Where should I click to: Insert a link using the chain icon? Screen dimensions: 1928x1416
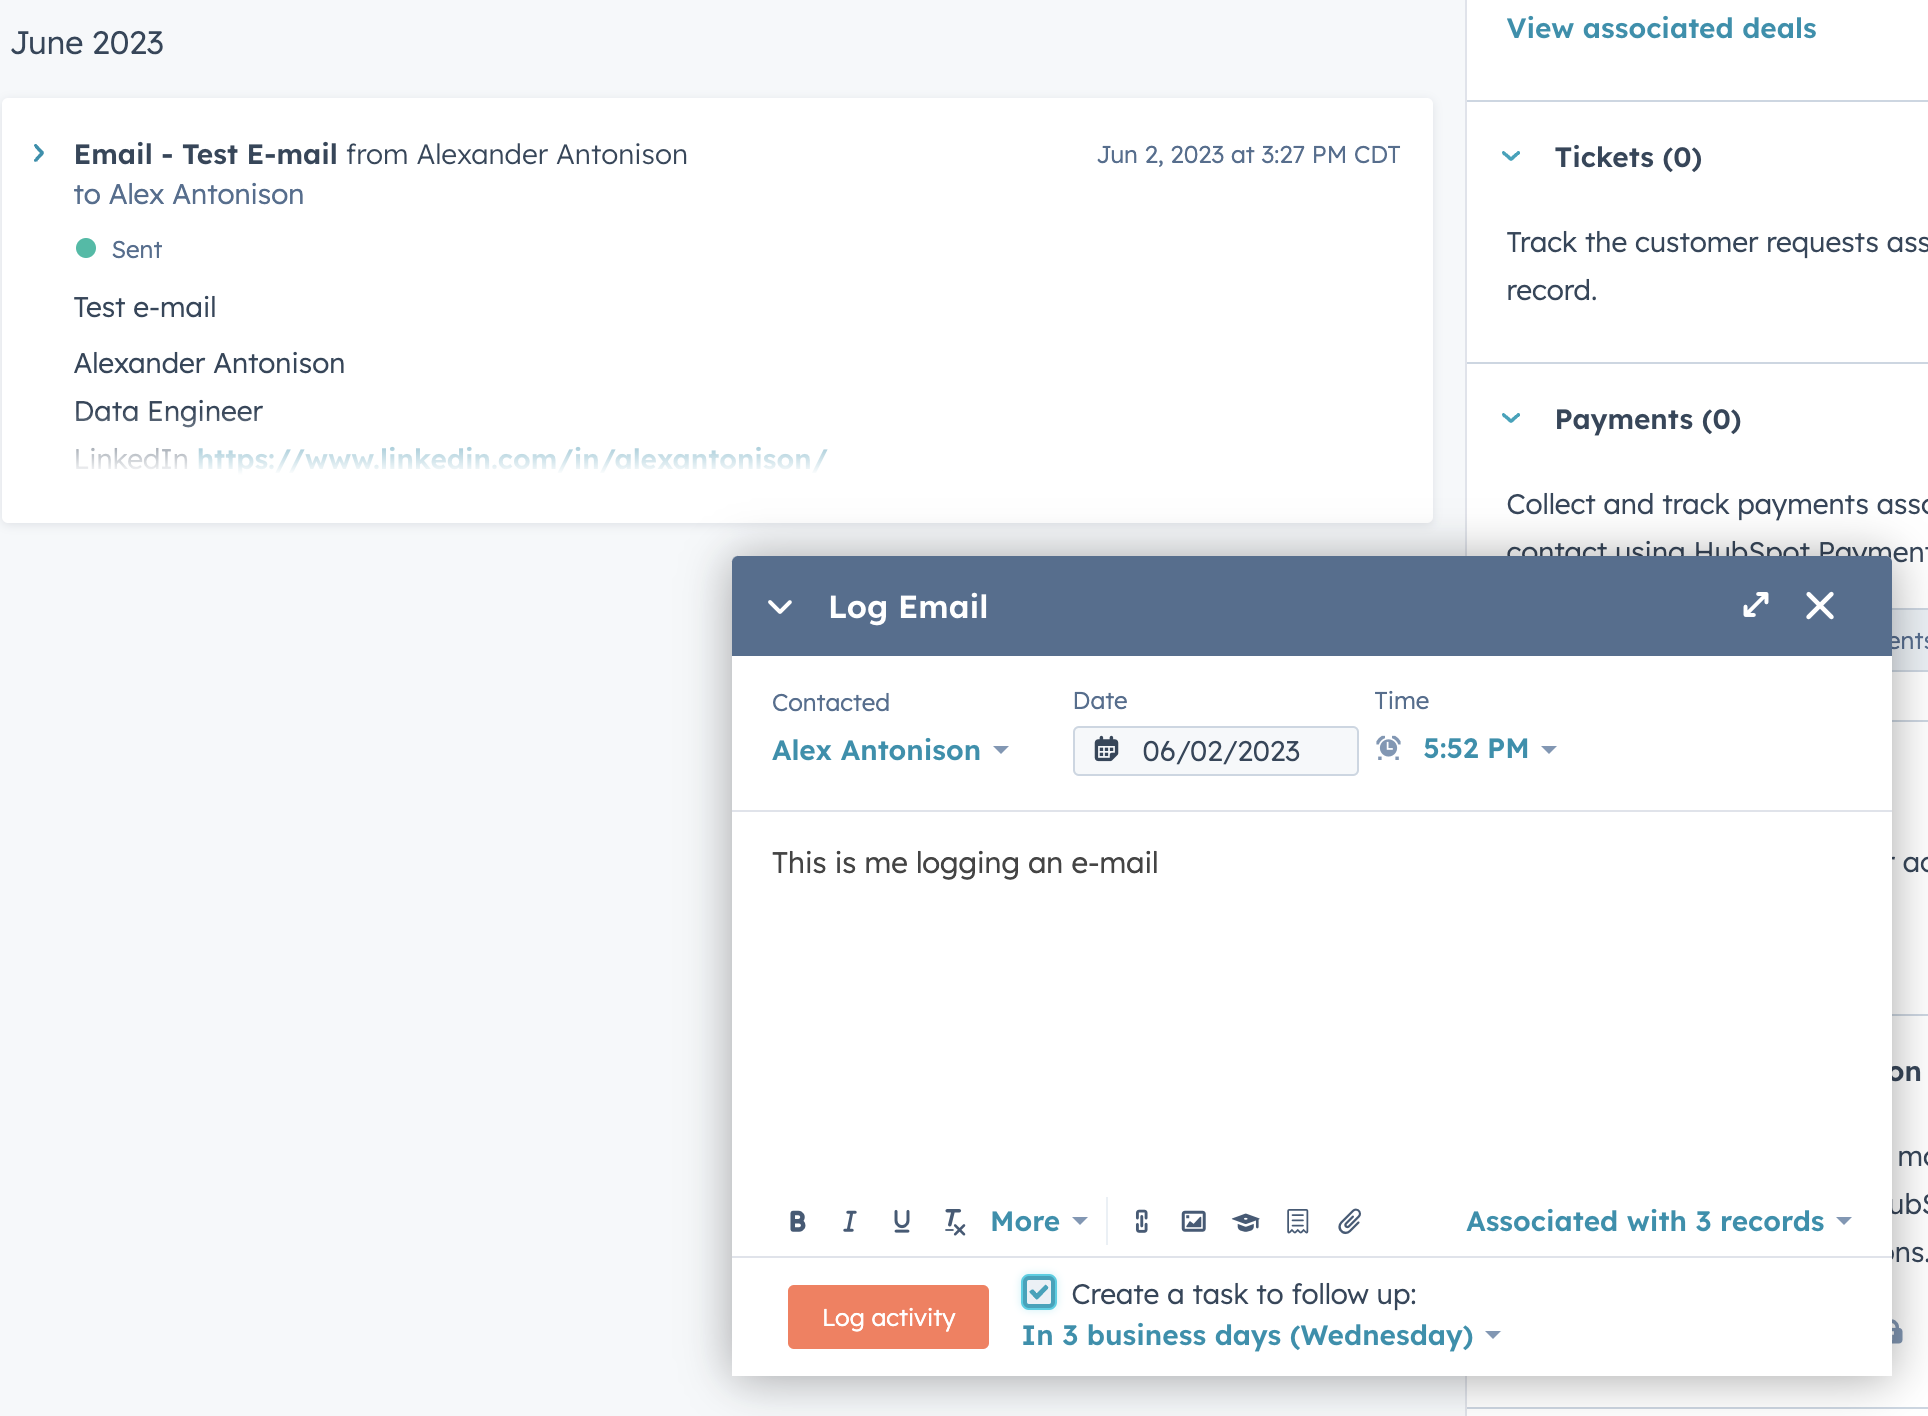tap(1141, 1221)
